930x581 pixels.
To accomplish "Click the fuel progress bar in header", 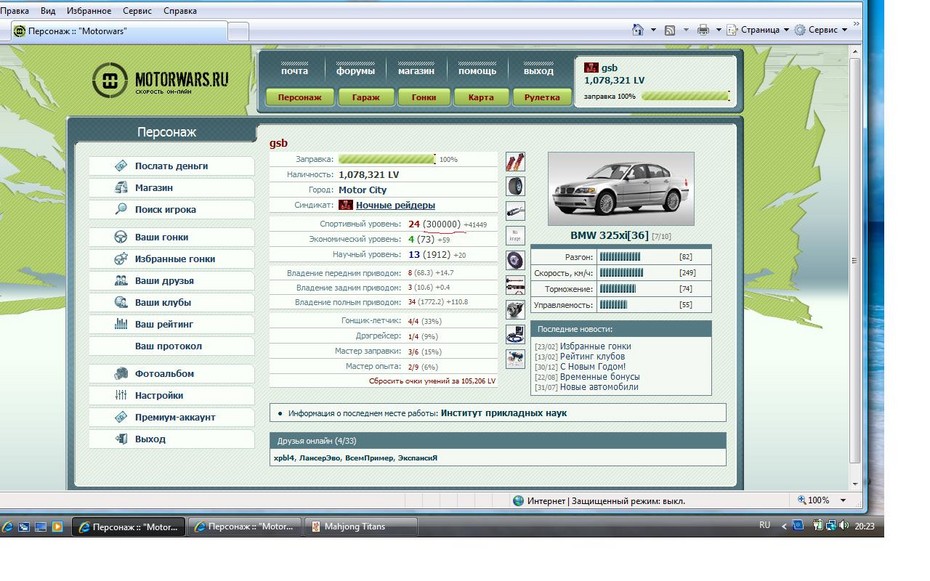I will click(x=686, y=96).
